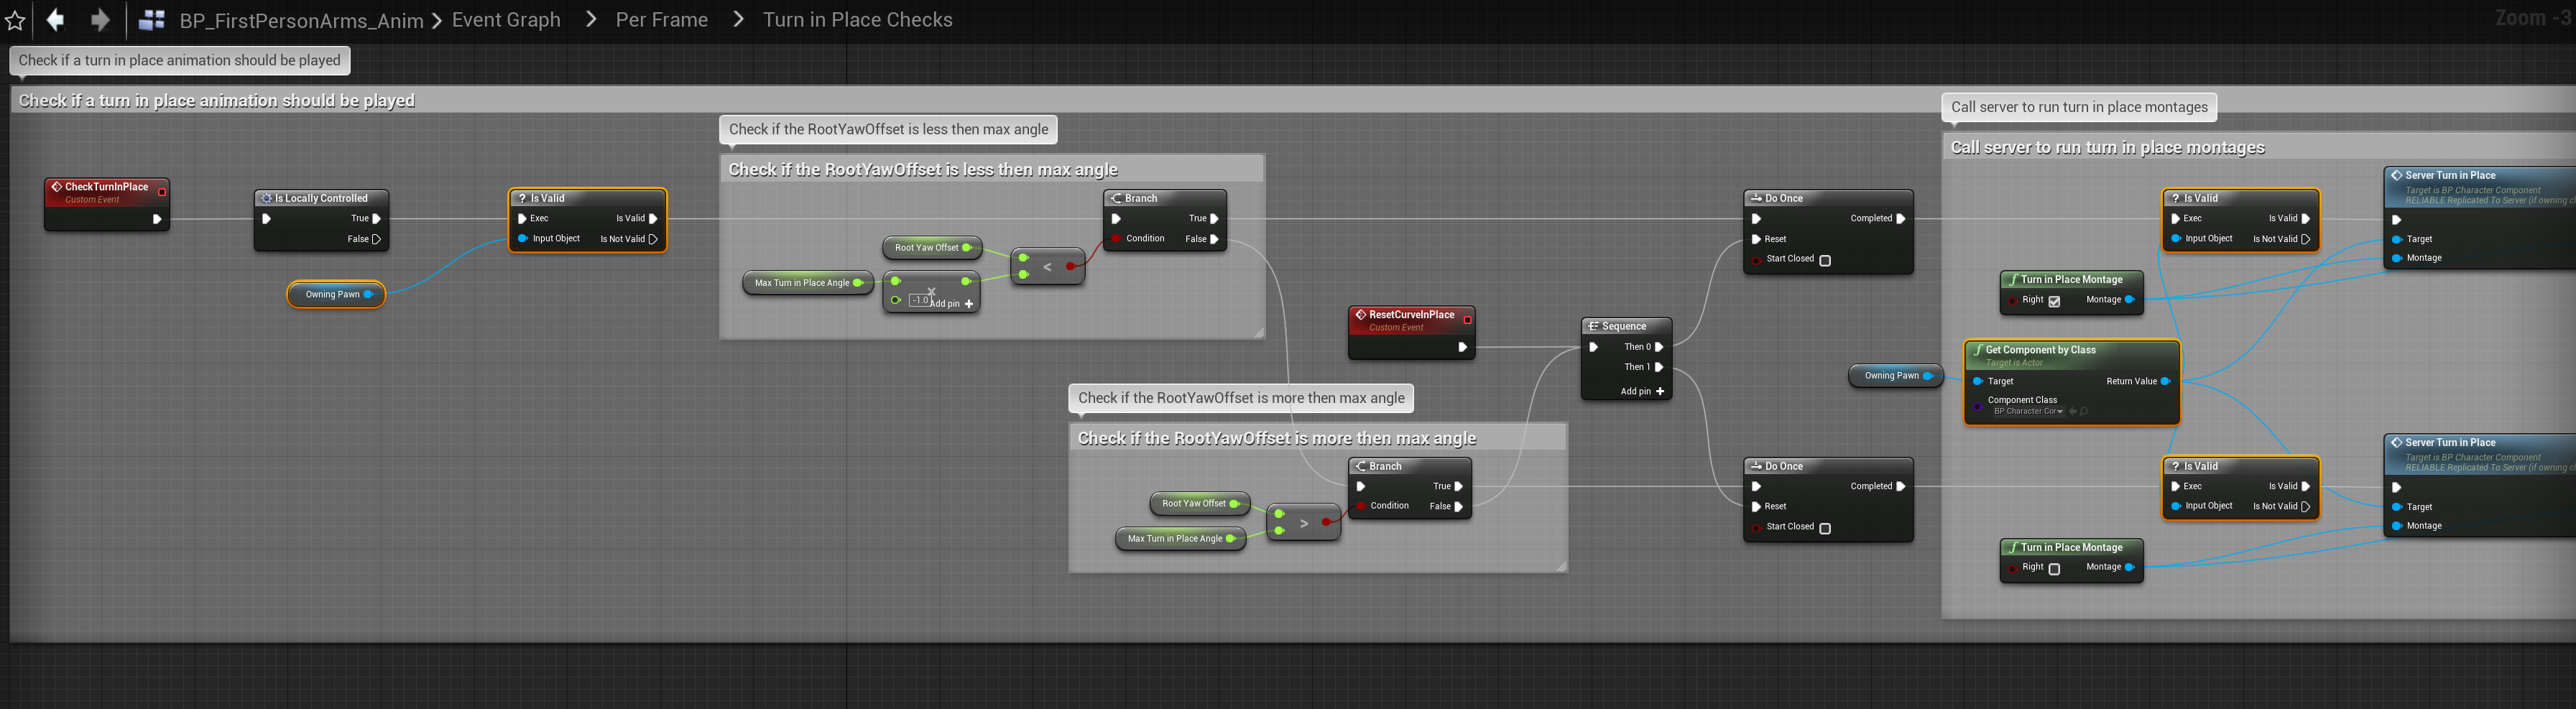This screenshot has height=709, width=2576.
Task: Expand the chevron after Event Graph breadcrumb
Action: (x=591, y=20)
